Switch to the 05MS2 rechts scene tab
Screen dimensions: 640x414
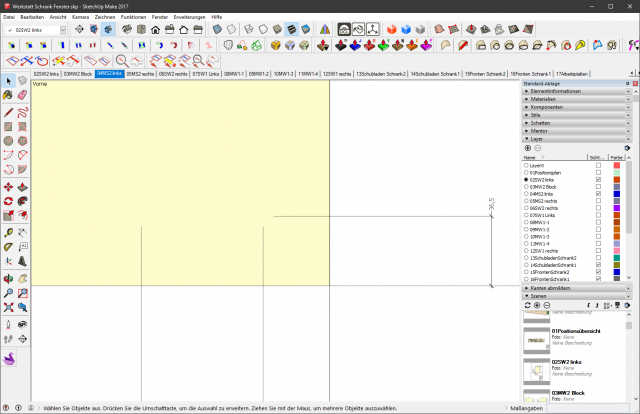(142, 74)
